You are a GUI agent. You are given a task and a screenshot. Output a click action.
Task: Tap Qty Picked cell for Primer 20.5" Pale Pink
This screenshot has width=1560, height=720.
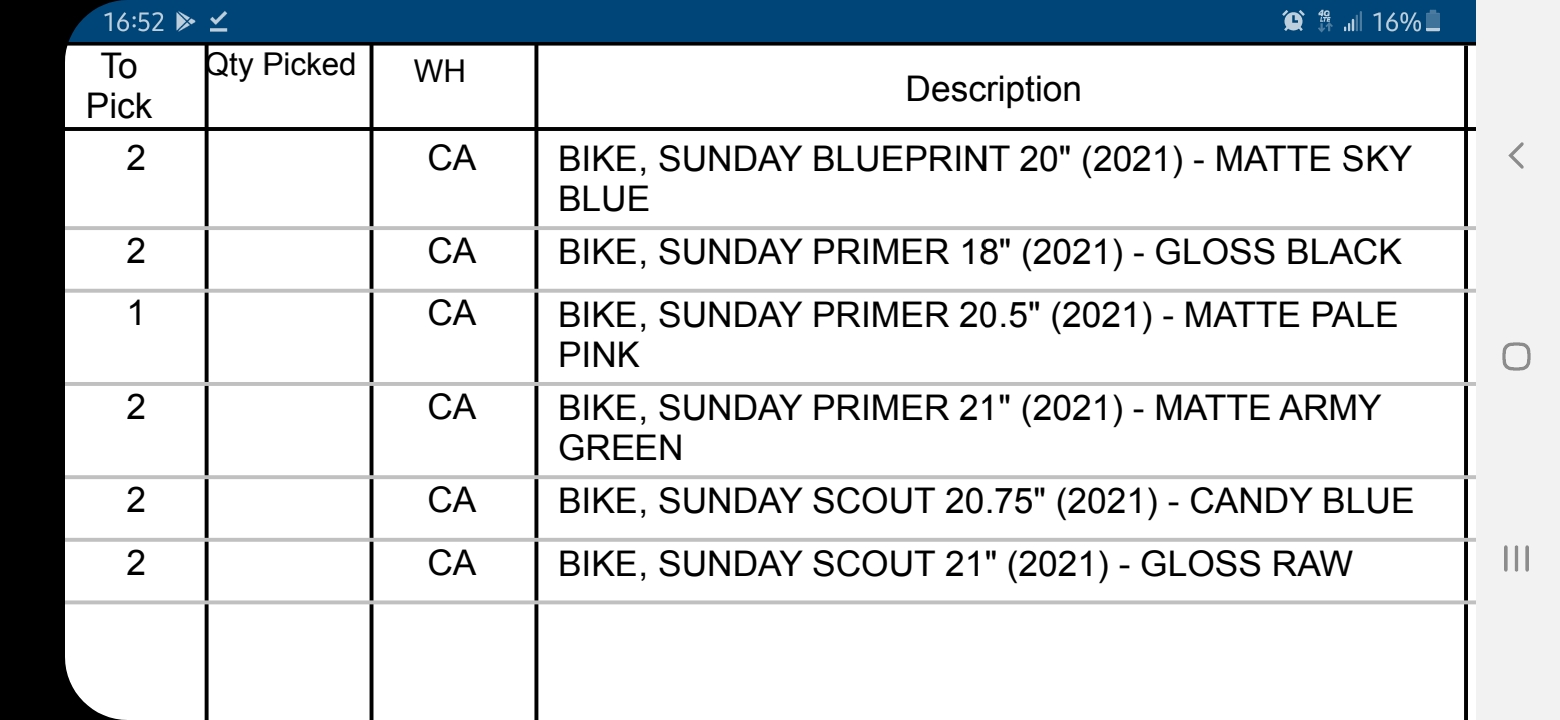(288, 333)
